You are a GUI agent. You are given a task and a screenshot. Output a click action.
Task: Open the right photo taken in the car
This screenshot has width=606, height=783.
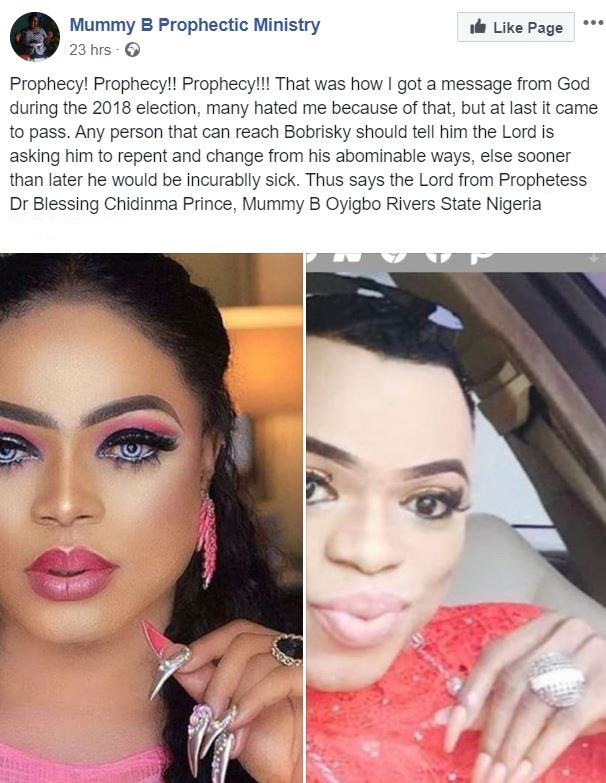456,518
